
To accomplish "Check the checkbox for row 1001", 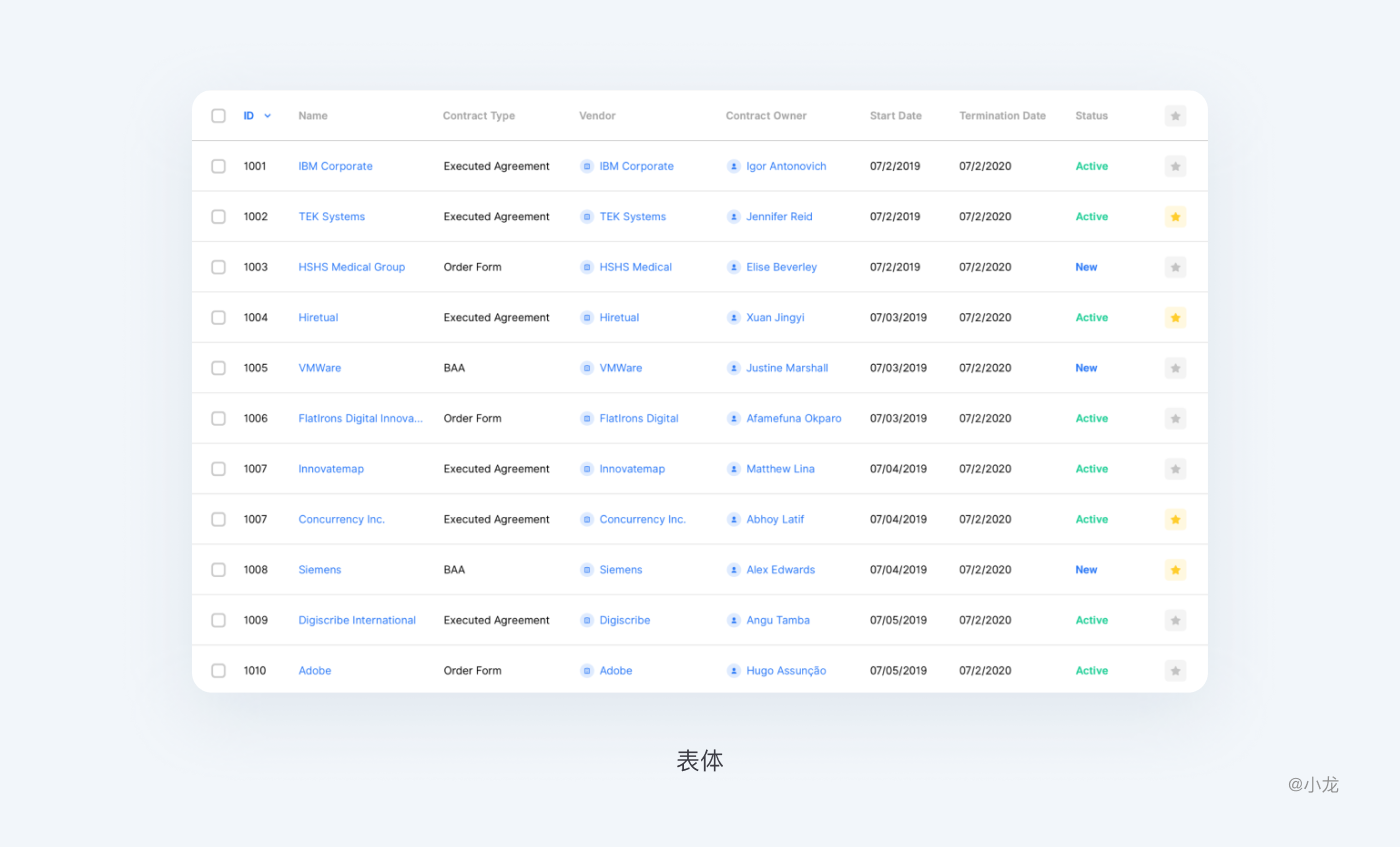I will [218, 166].
